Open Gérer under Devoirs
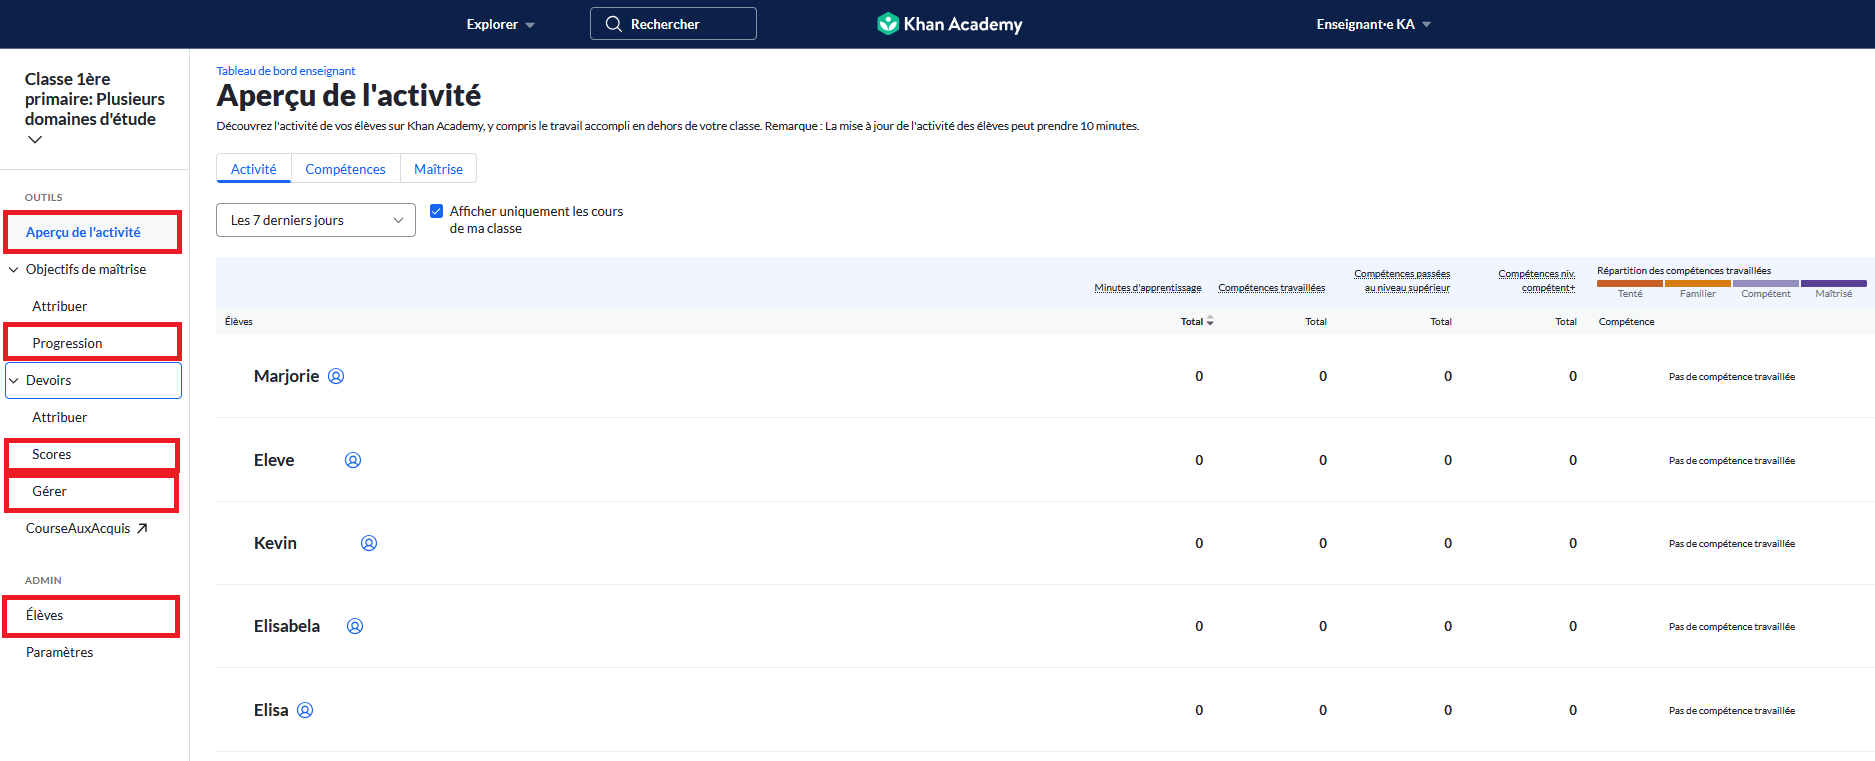Image resolution: width=1875 pixels, height=761 pixels. pyautogui.click(x=92, y=491)
